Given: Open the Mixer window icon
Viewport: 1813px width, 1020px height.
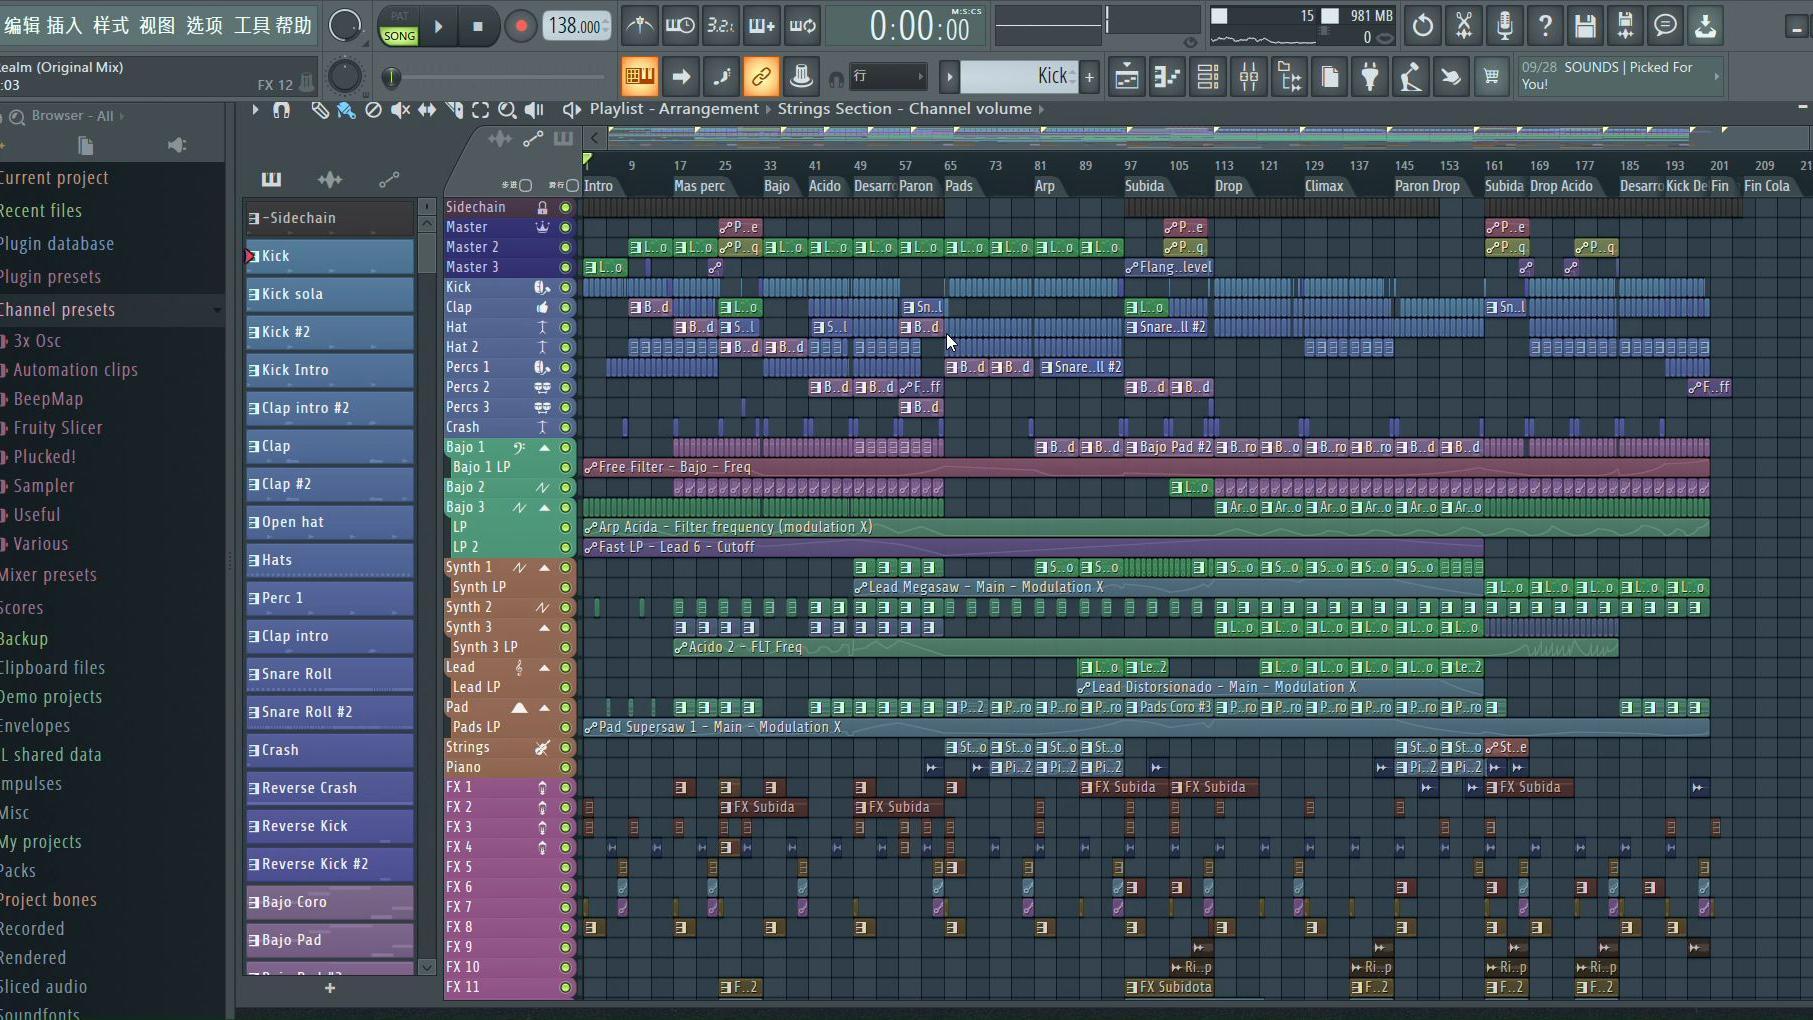Looking at the screenshot, I should coord(1249,77).
